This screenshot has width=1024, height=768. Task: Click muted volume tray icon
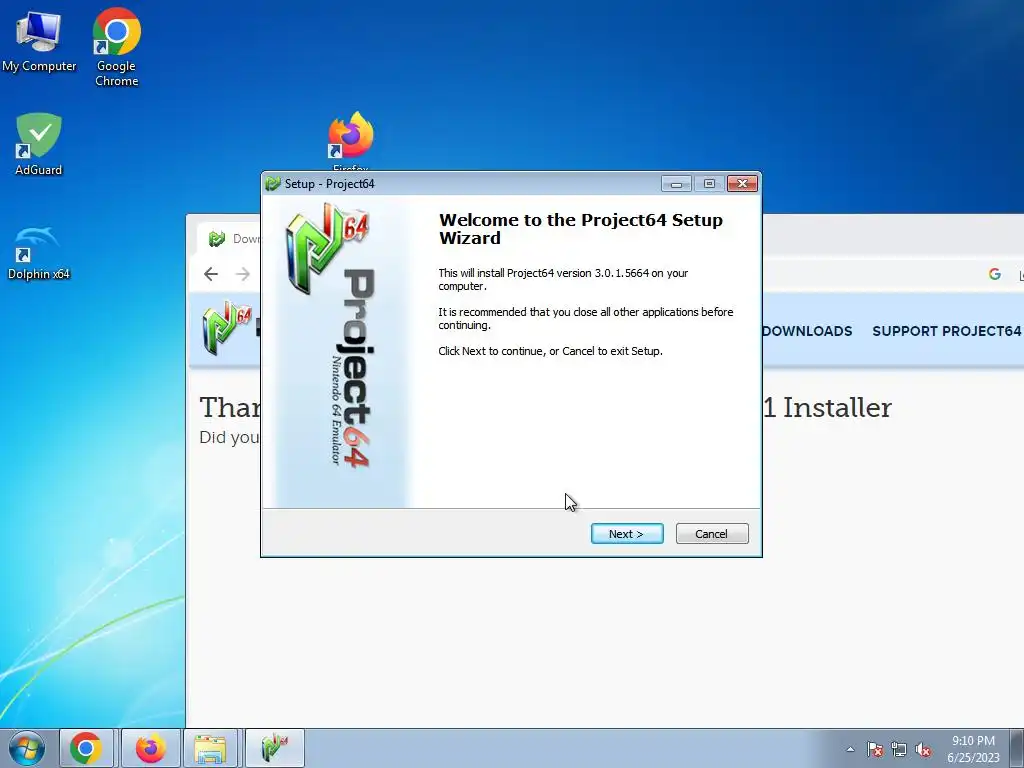click(x=923, y=749)
